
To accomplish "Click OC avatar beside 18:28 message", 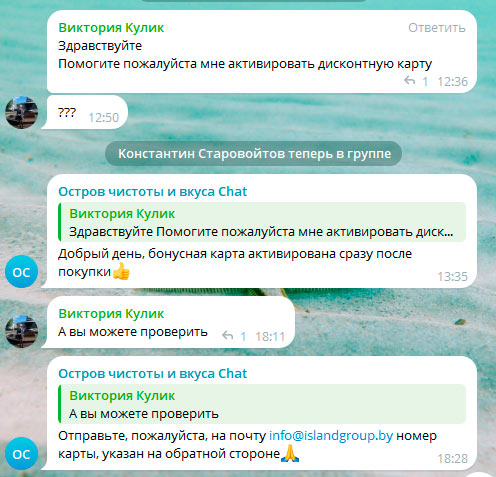I will point(21,453).
